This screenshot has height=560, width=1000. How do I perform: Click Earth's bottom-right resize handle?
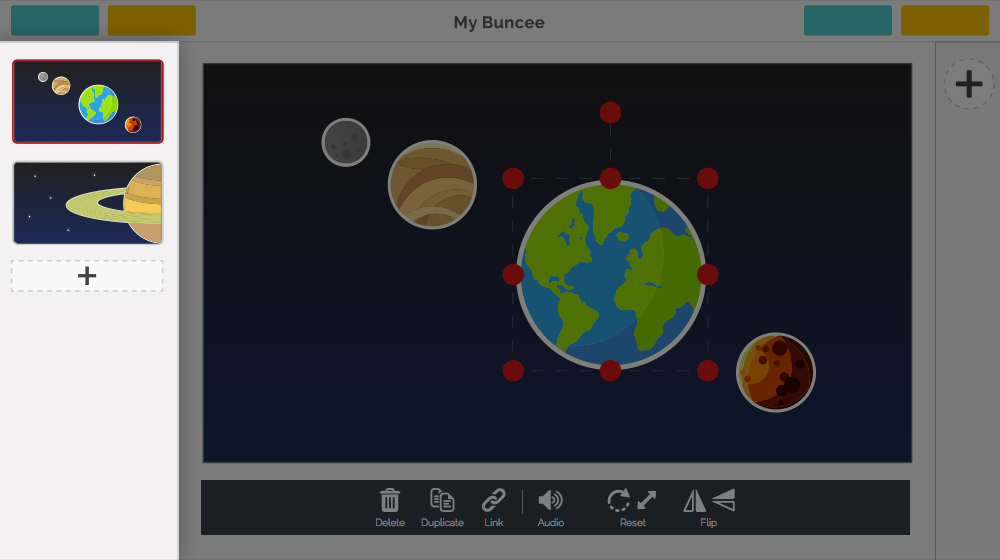click(x=707, y=371)
